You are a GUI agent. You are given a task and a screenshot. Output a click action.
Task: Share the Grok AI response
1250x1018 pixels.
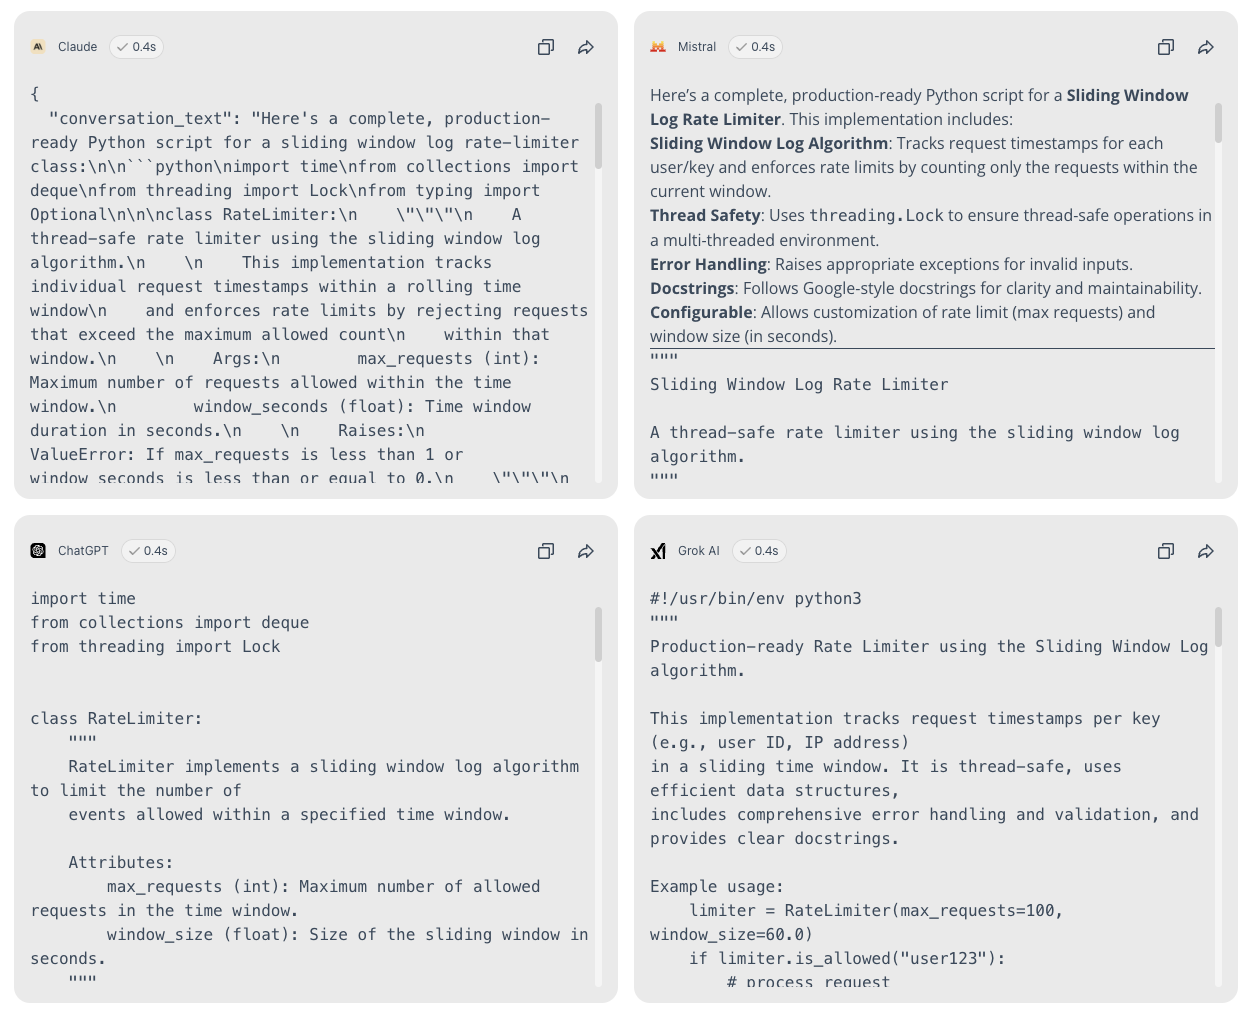[x=1206, y=551]
